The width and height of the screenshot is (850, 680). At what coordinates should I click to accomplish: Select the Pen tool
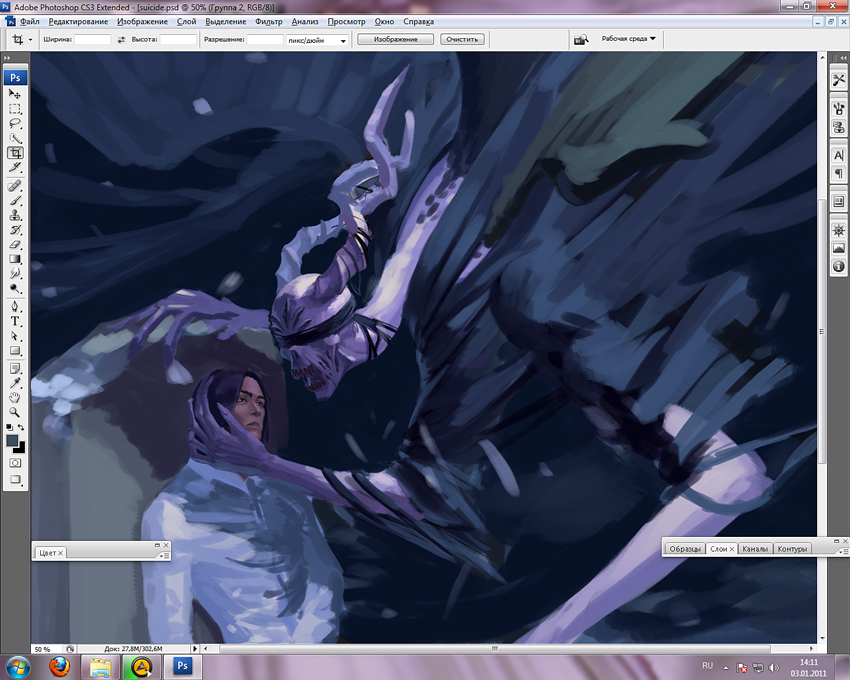[x=15, y=306]
